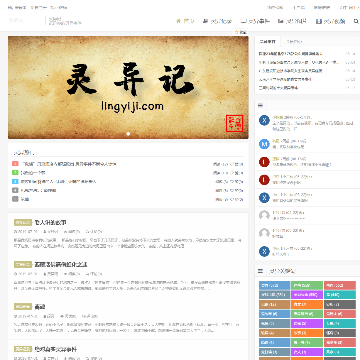Image resolution: width=360 pixels, height=360 pixels.
Task: Select the carousel dot indicator
Action: (128, 134)
